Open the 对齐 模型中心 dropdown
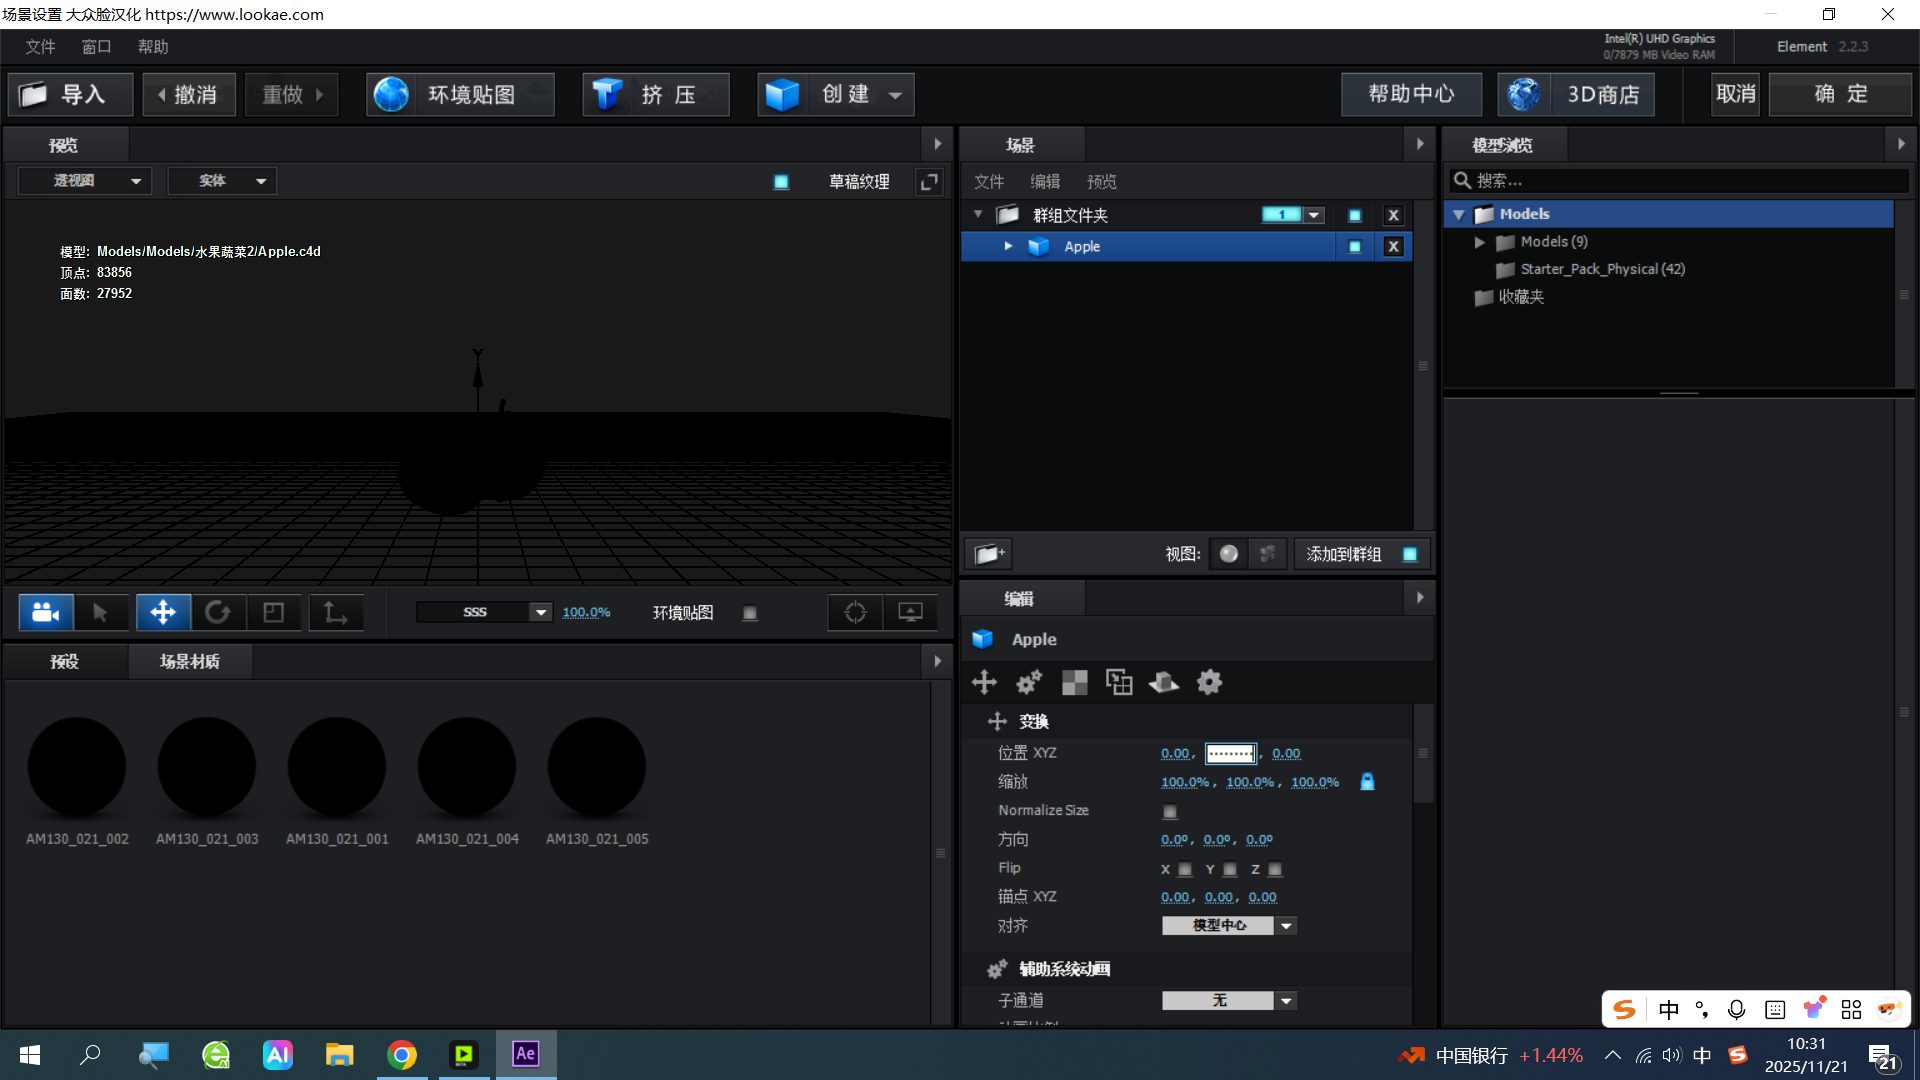 pos(1229,926)
